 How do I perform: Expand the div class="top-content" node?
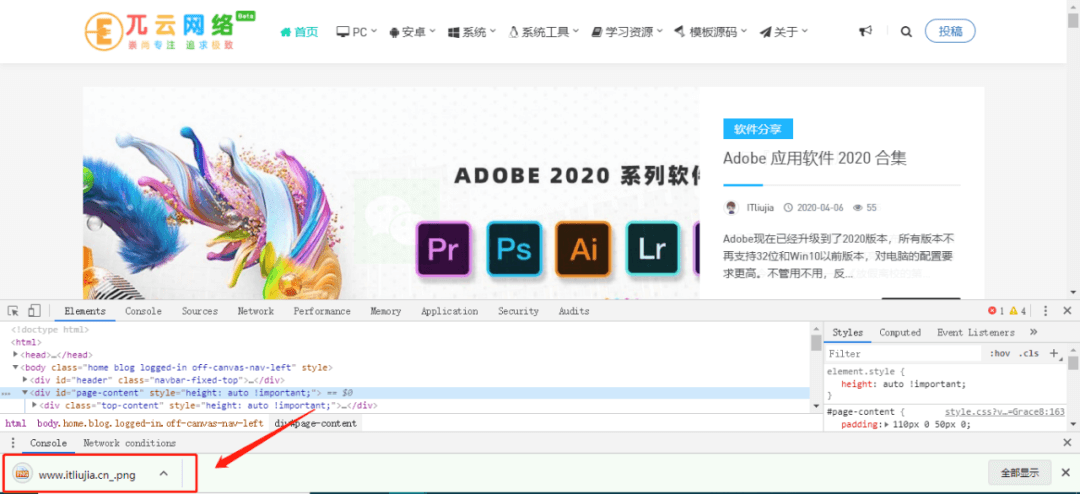(35, 405)
